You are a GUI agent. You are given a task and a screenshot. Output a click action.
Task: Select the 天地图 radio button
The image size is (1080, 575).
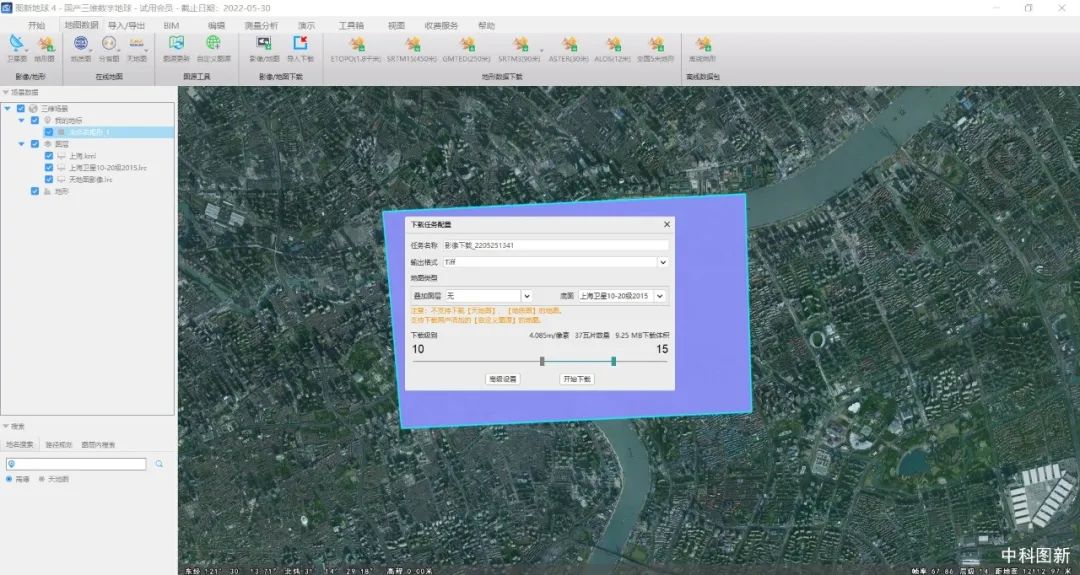(x=41, y=479)
